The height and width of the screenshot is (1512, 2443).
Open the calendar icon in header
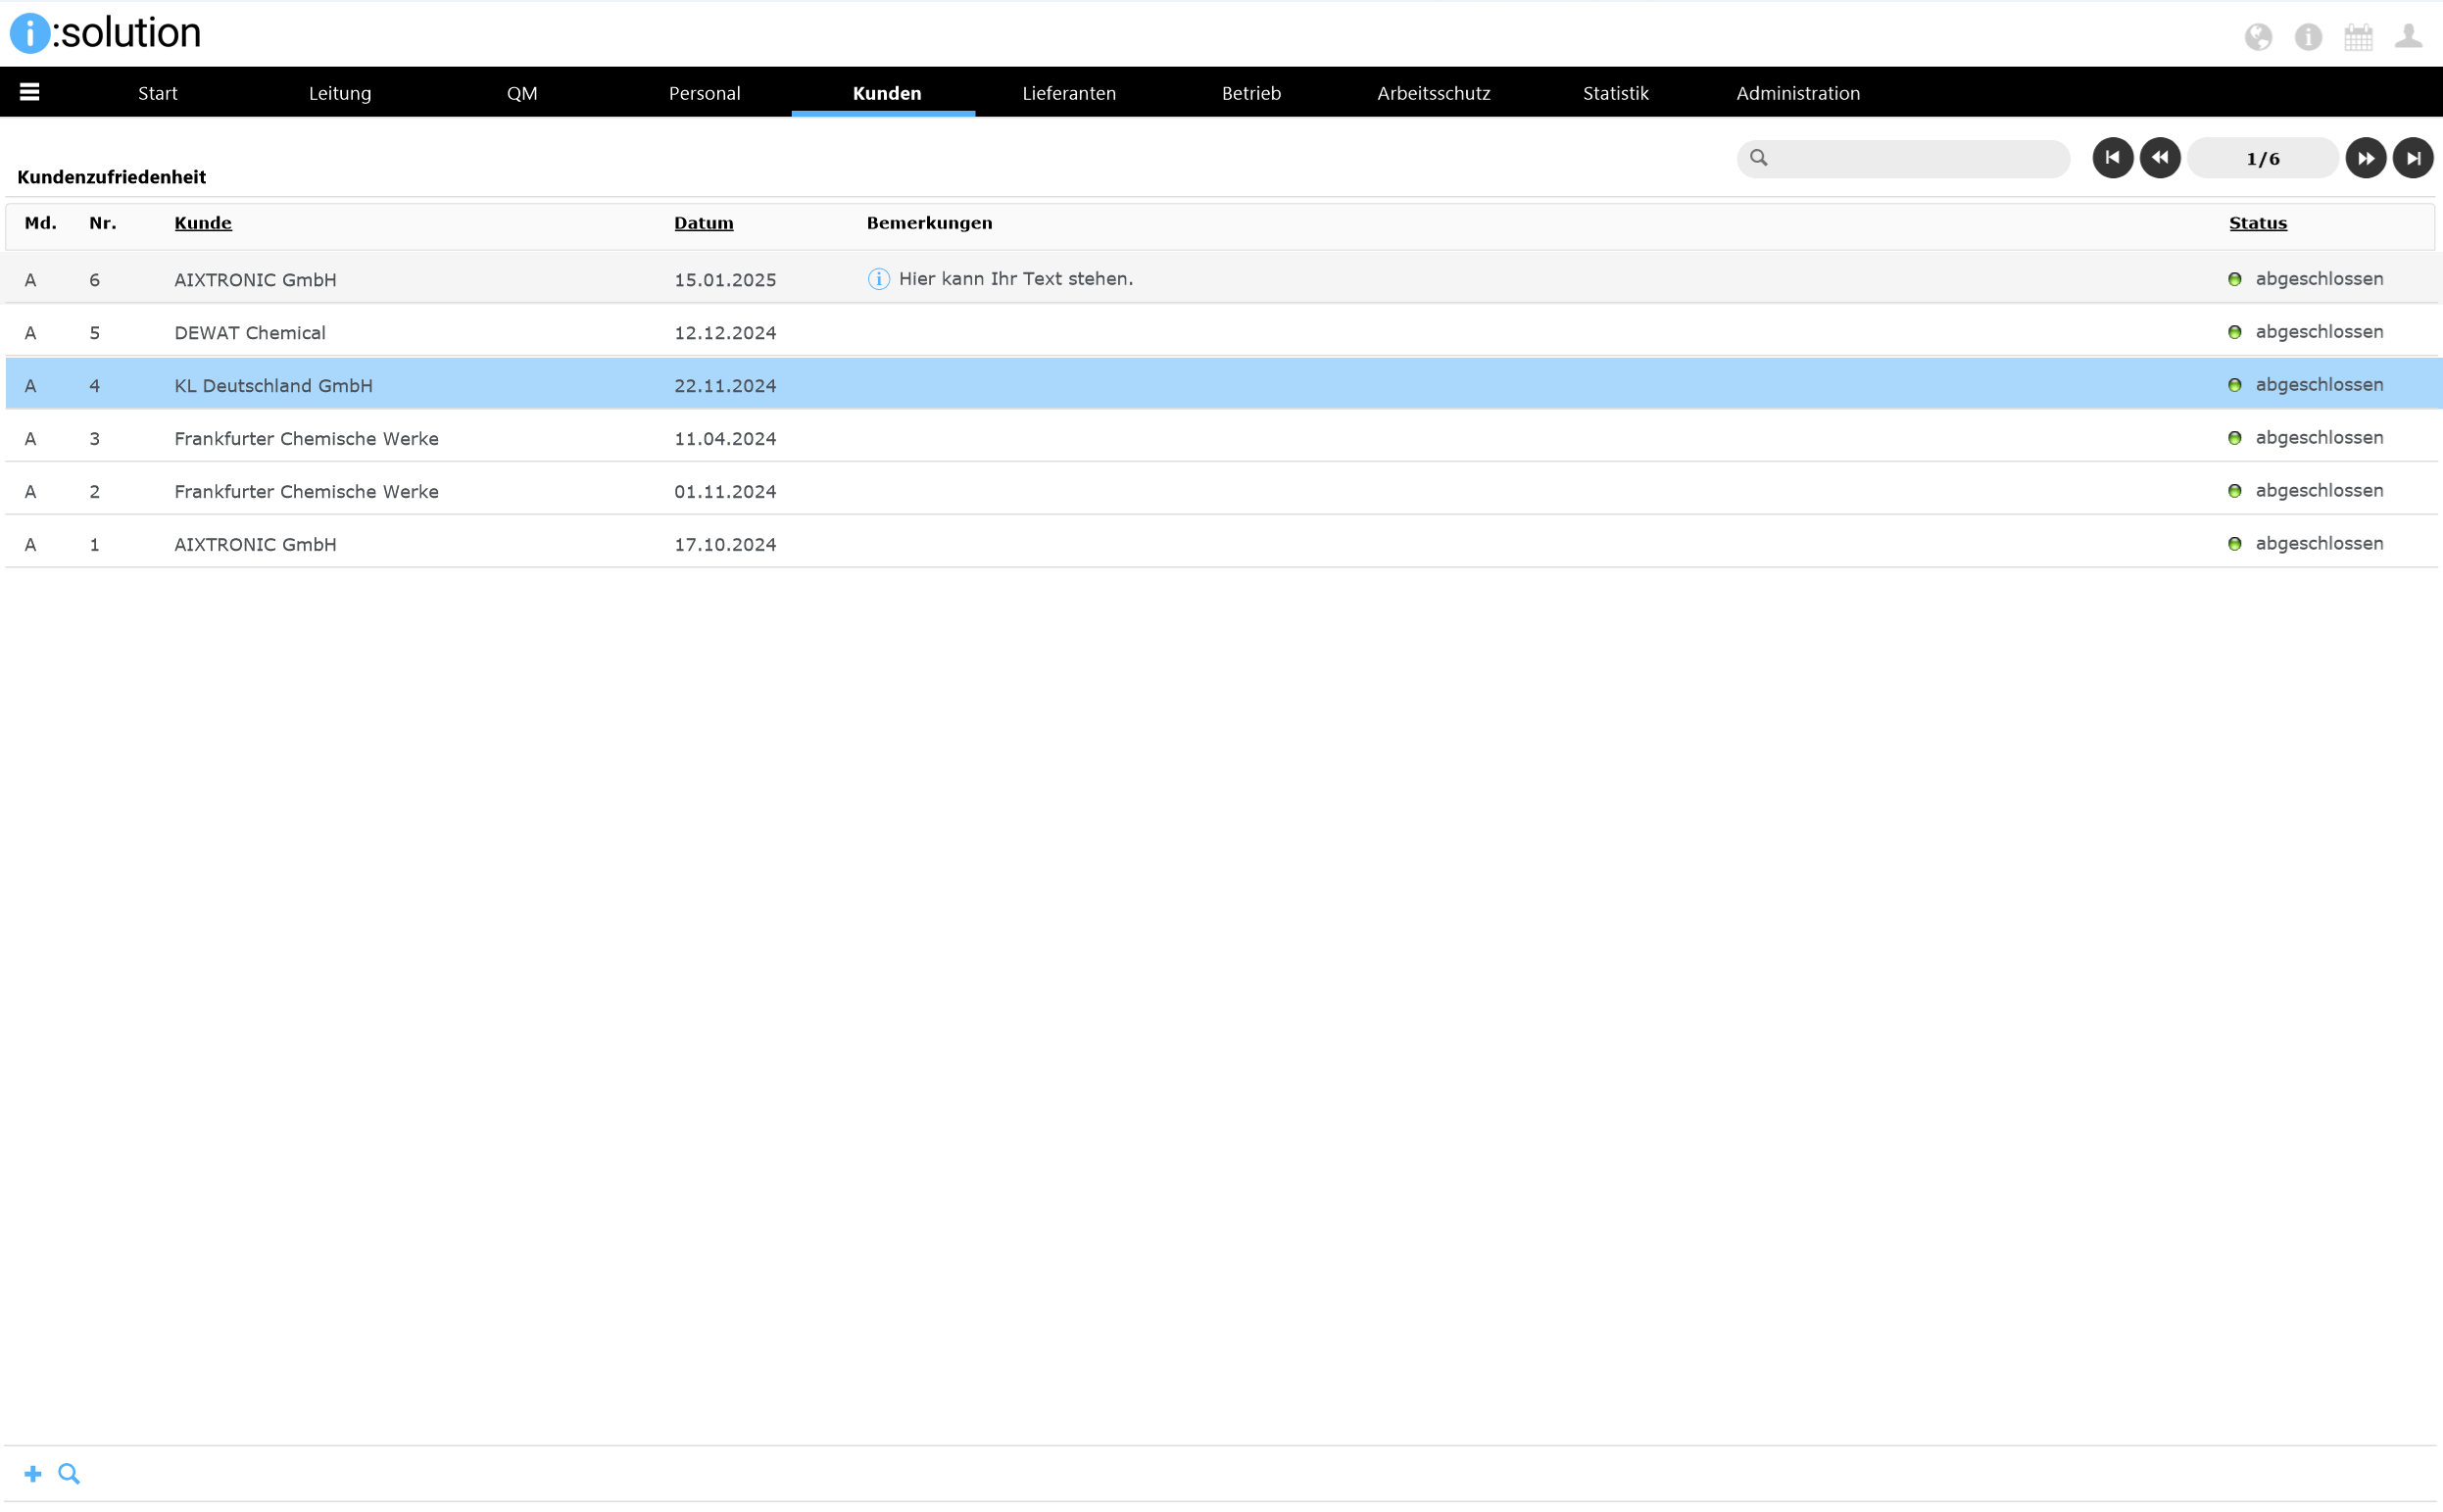(2357, 37)
